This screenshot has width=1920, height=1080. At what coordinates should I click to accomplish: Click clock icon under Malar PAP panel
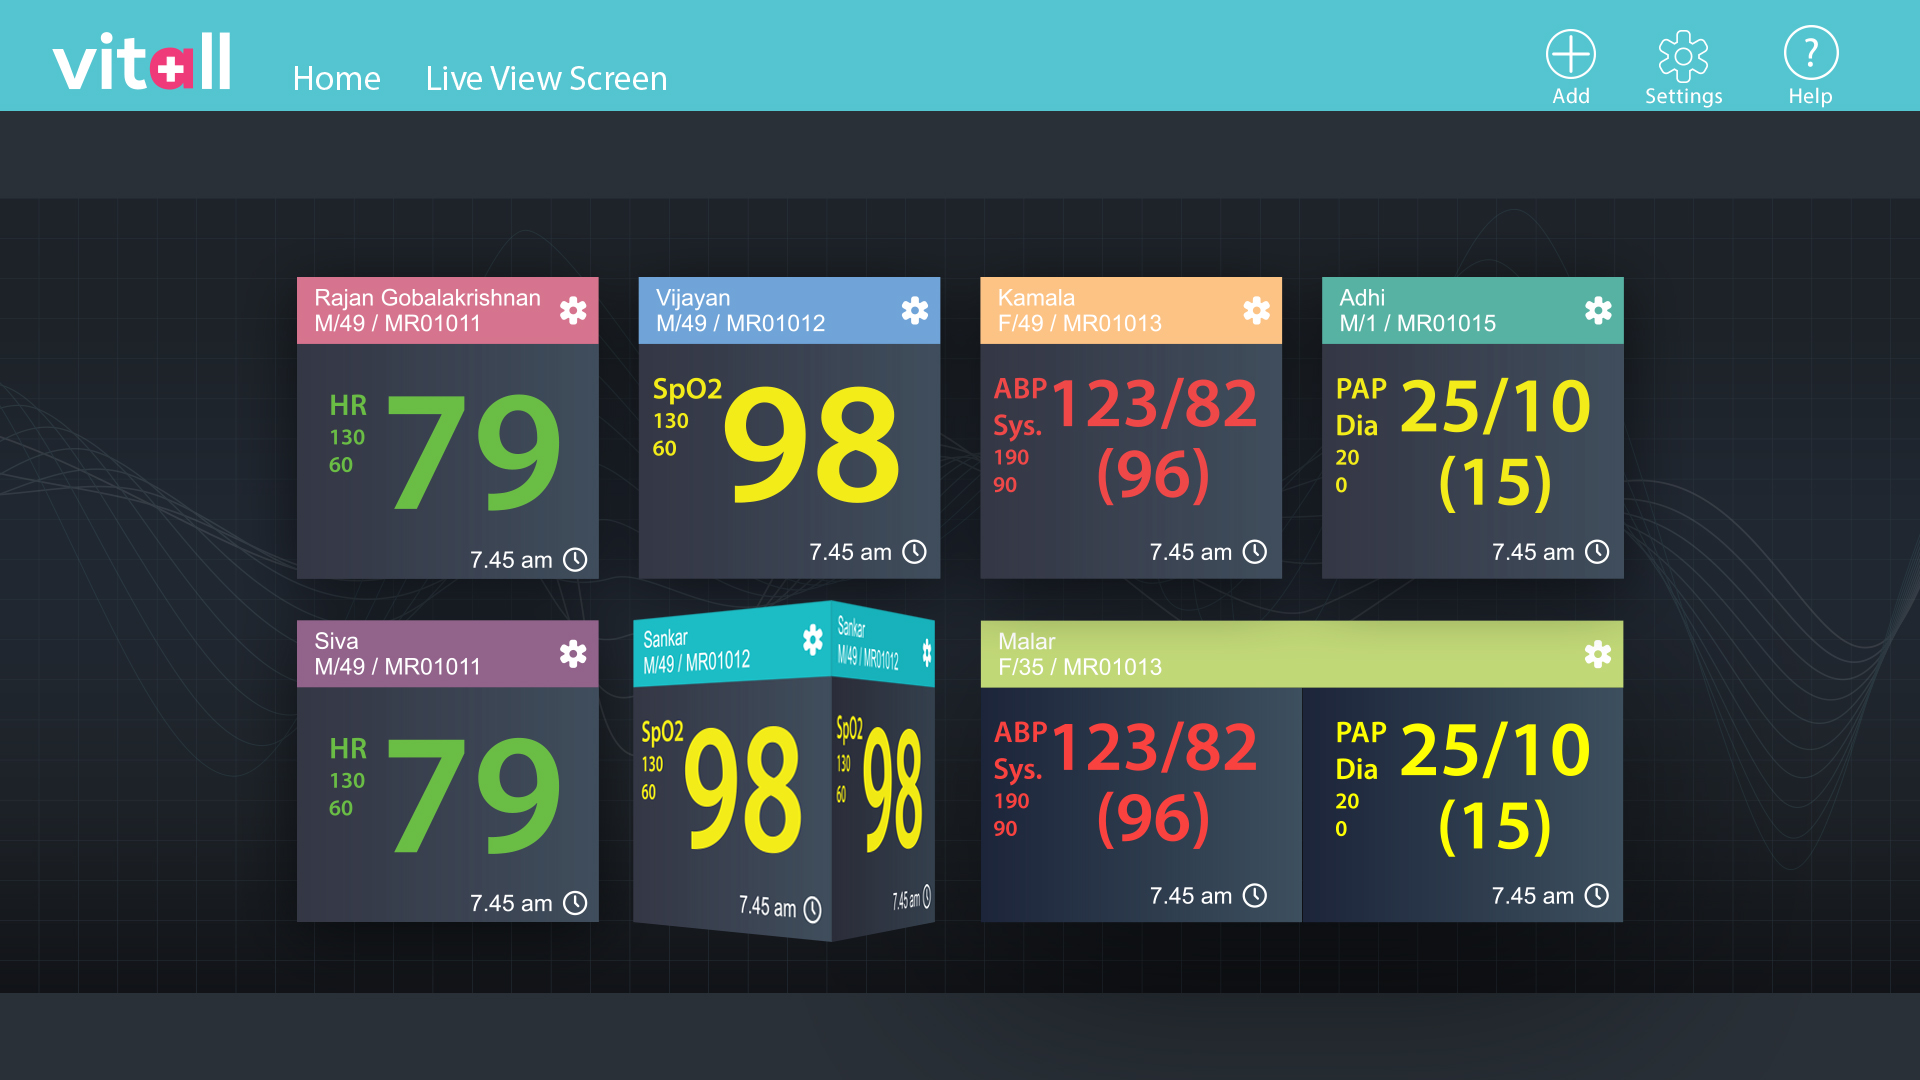click(x=1597, y=895)
